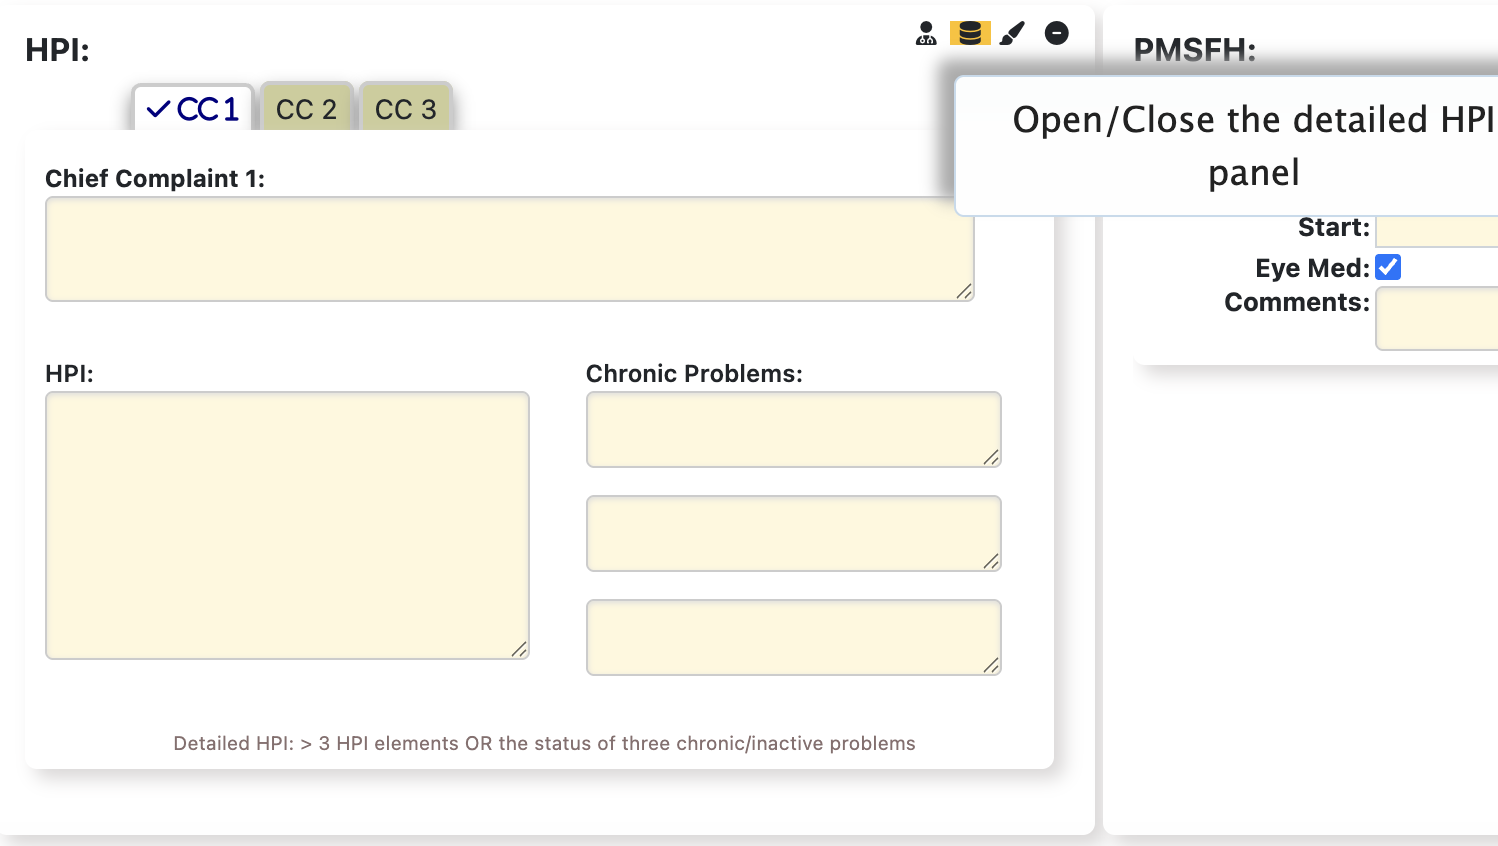Click the HPI text area resize handle

coord(519,650)
